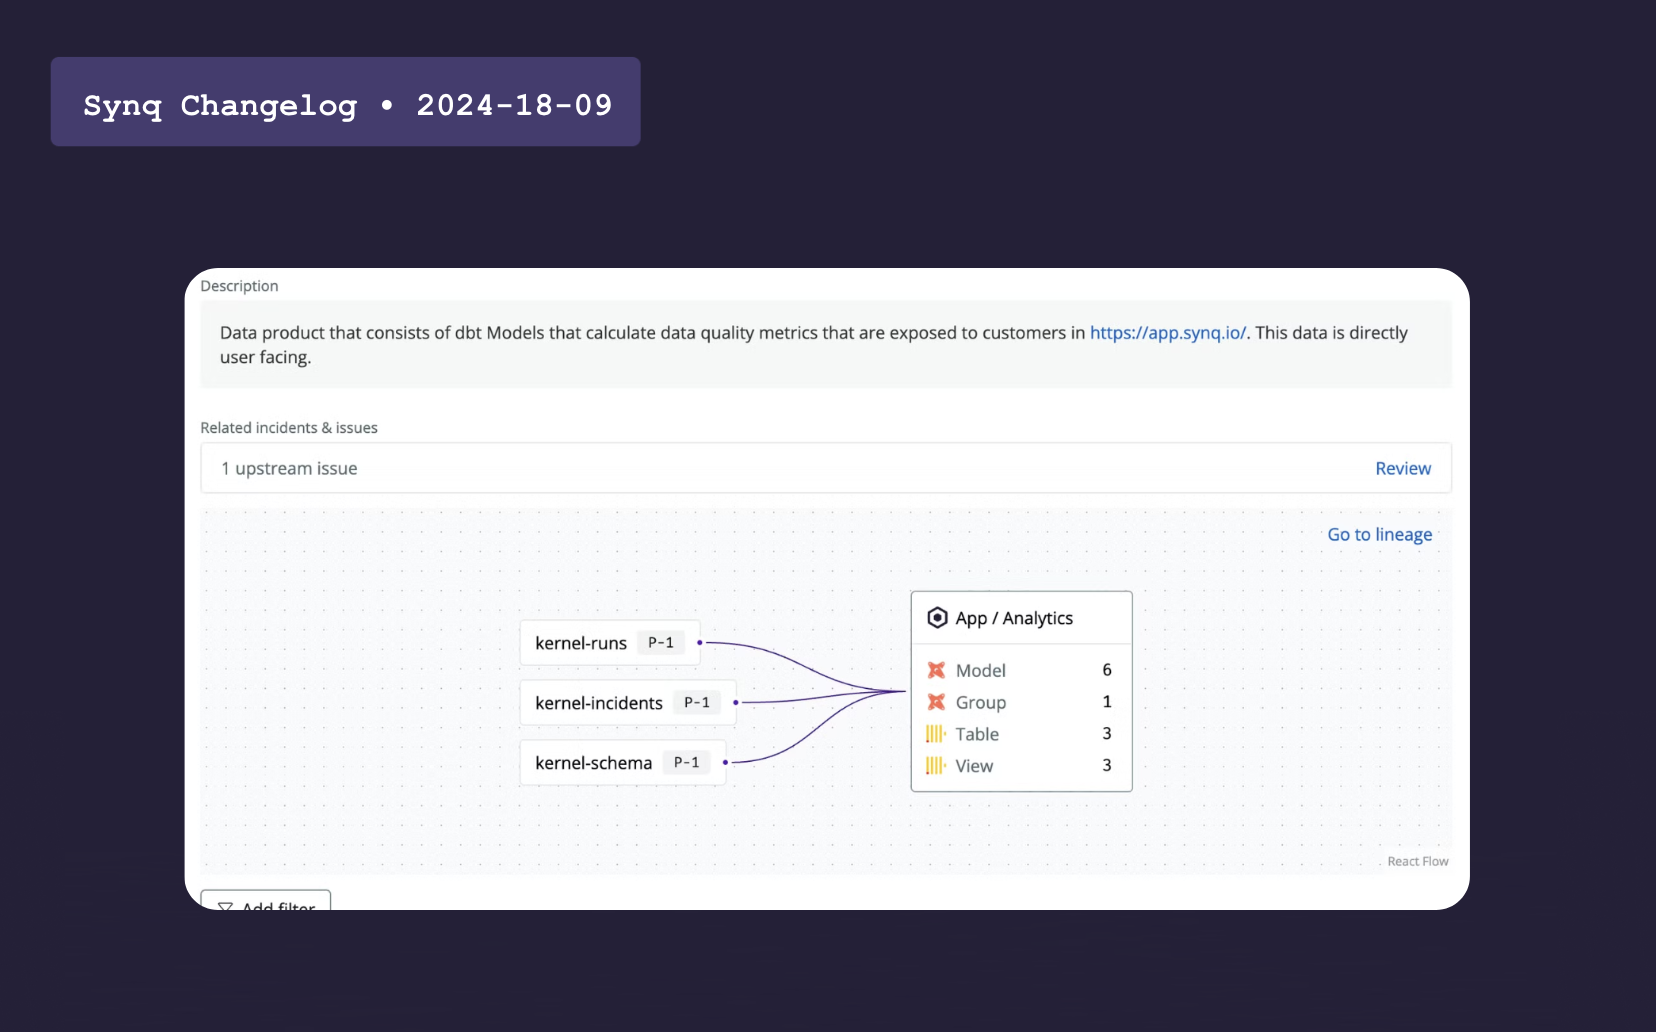
Task: Click the dbt icon beside Model
Action: pyautogui.click(x=936, y=670)
